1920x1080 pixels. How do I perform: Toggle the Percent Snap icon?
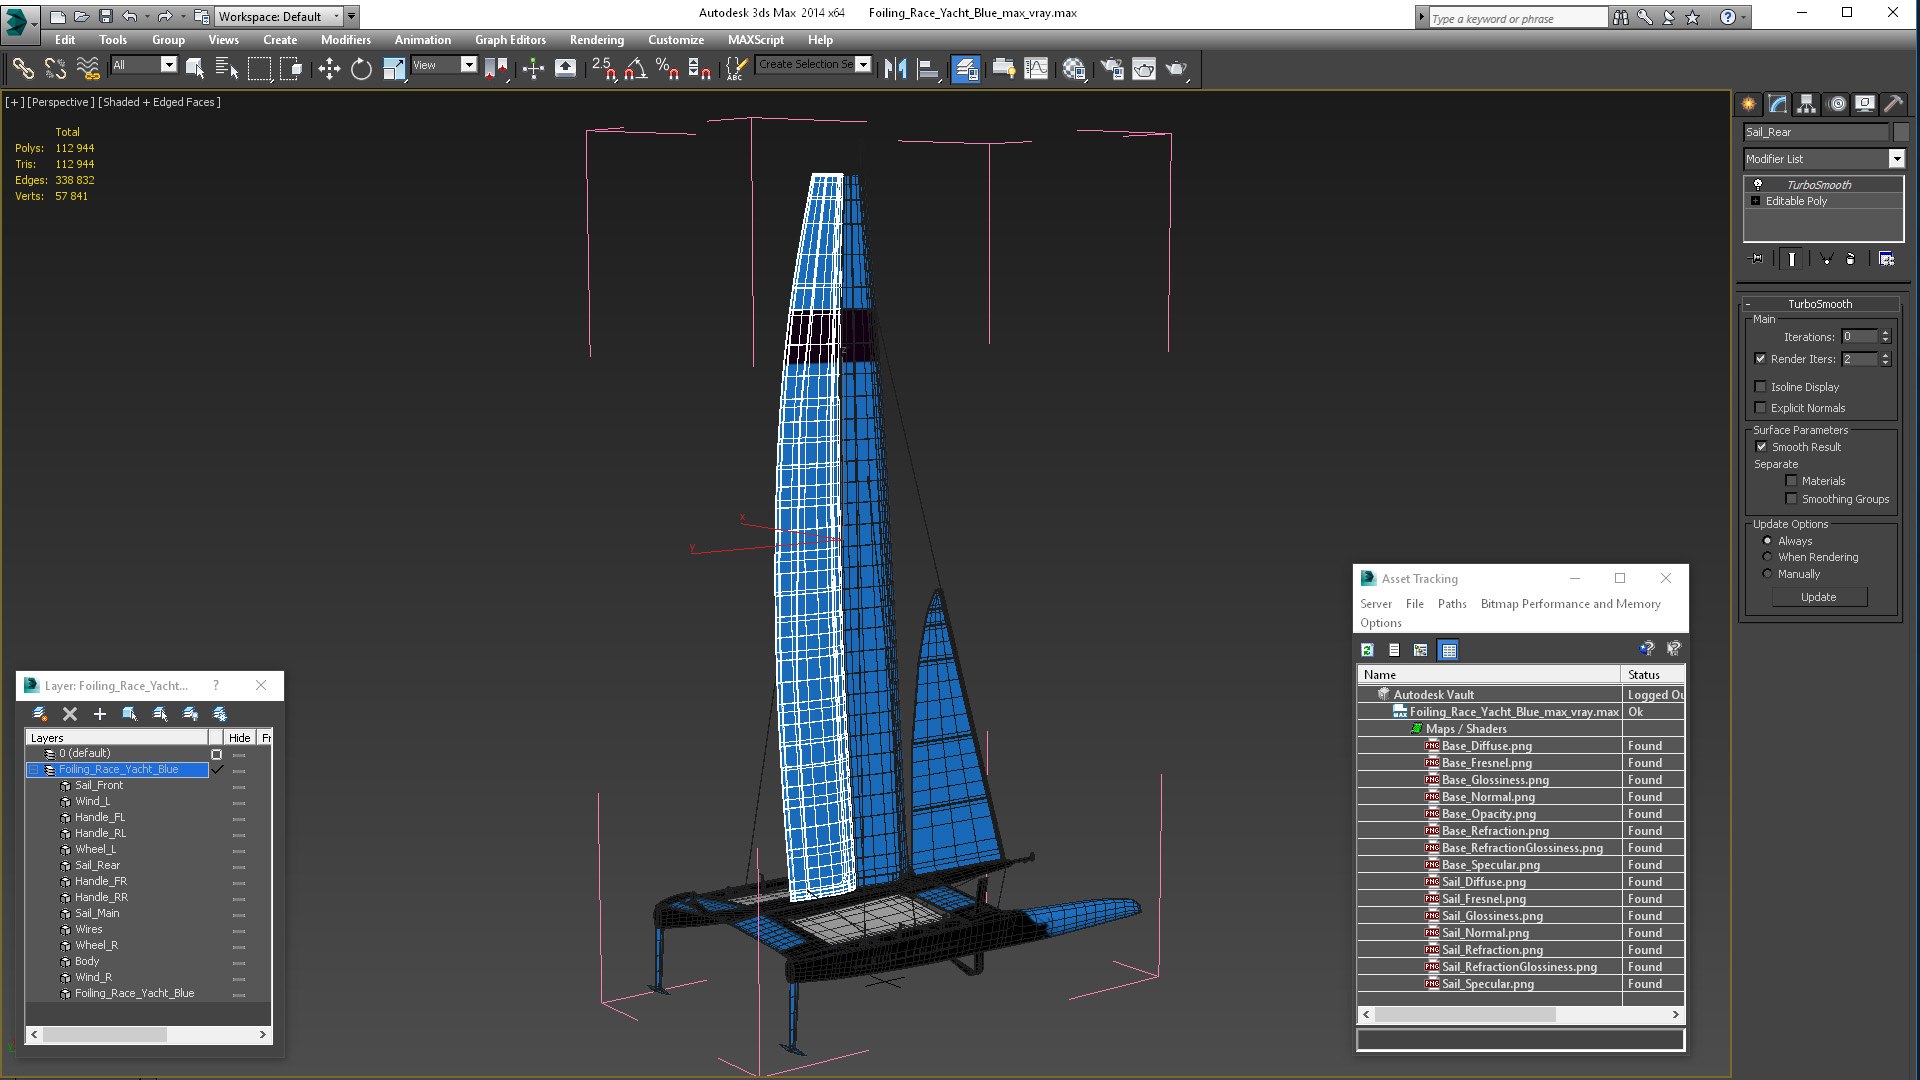667,68
